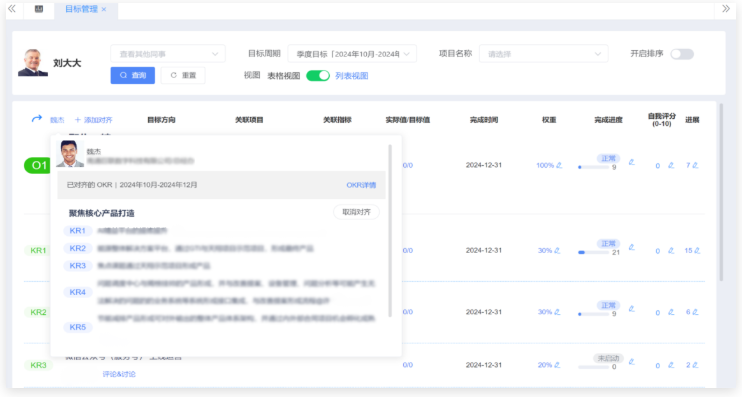The image size is (742, 397).
Task: Click the KR3 row progress bar showing 0
Action: click(x=594, y=367)
